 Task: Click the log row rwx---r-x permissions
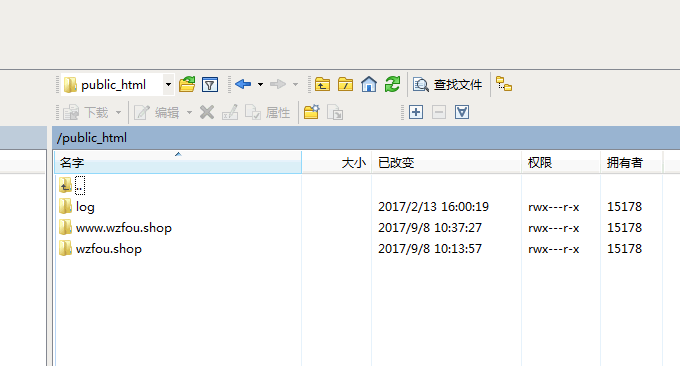[x=553, y=207]
